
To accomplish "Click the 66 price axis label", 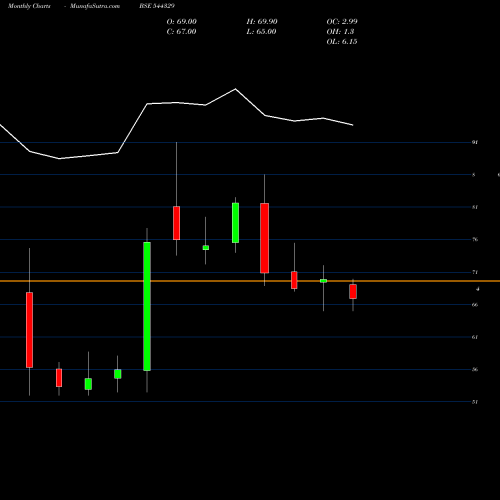I will point(475,305).
